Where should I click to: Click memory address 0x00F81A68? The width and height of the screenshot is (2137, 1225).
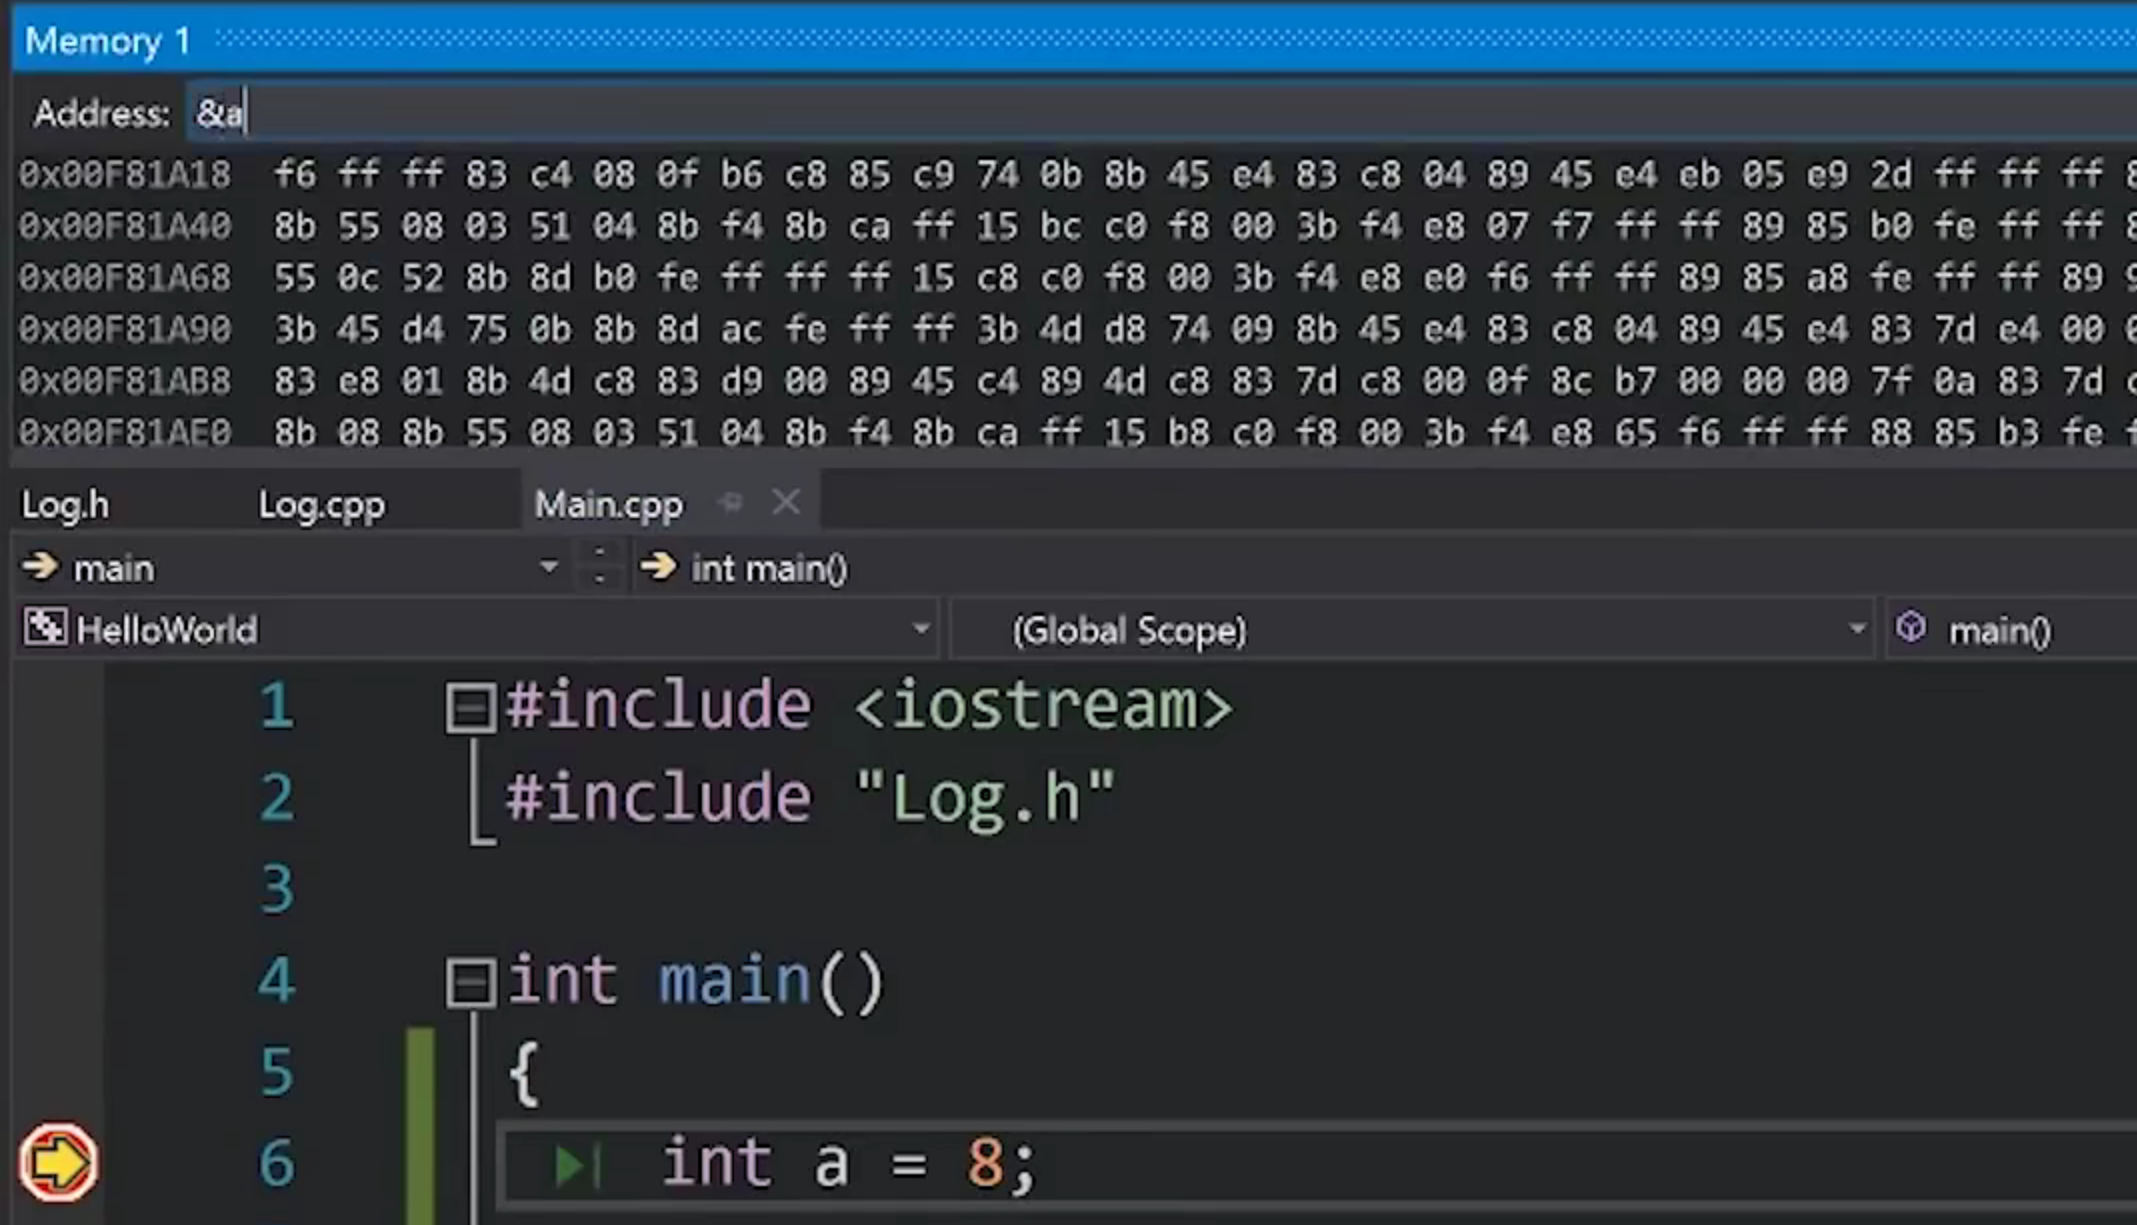pyautogui.click(x=125, y=278)
